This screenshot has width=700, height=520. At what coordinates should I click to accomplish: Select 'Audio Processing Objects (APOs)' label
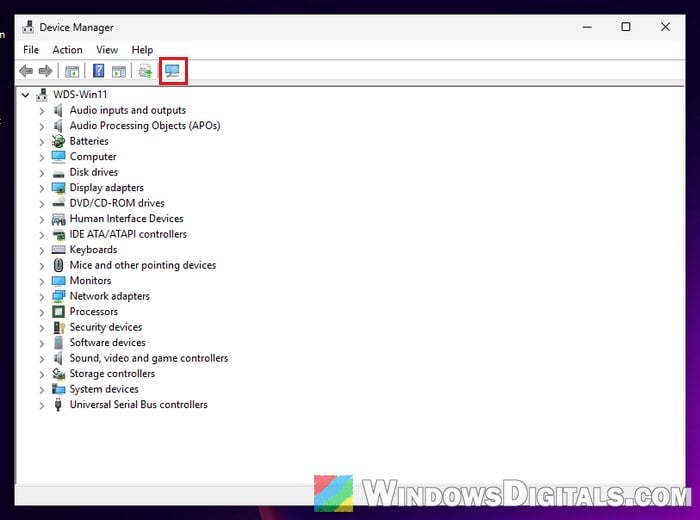(x=145, y=126)
